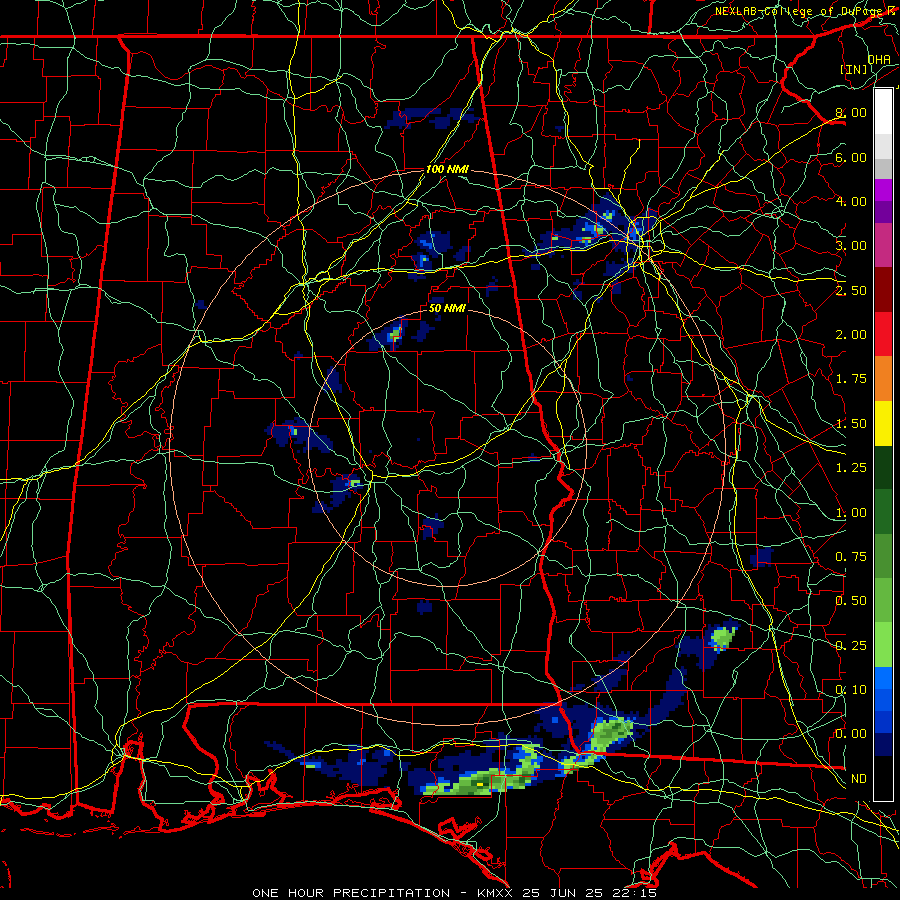Viewport: 900px width, 900px height.
Task: Select the 2.50 legend value
Action: (851, 290)
